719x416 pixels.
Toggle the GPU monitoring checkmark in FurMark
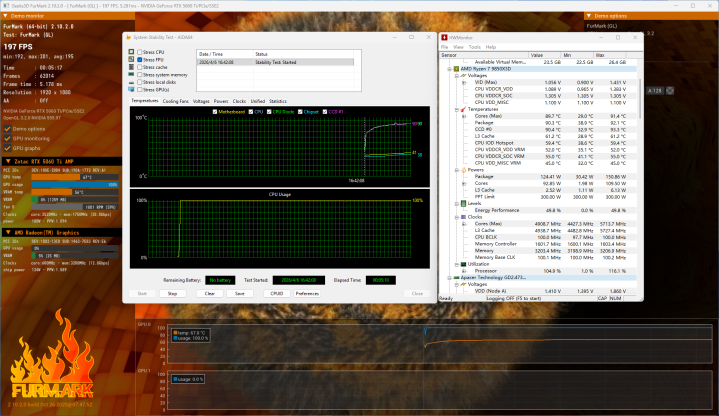tap(8, 136)
